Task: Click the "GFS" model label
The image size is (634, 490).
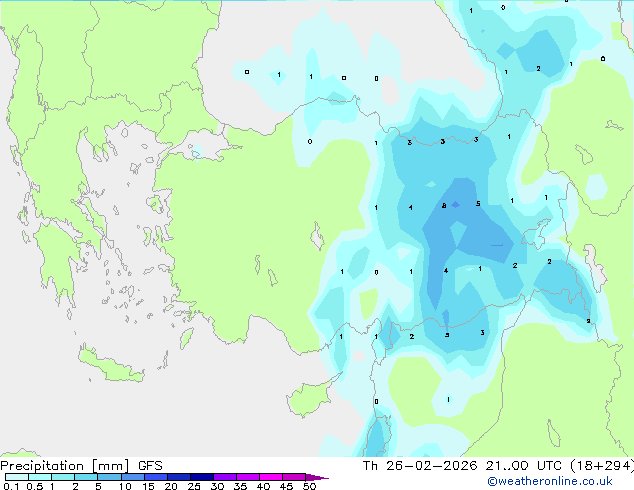Action: (x=150, y=466)
